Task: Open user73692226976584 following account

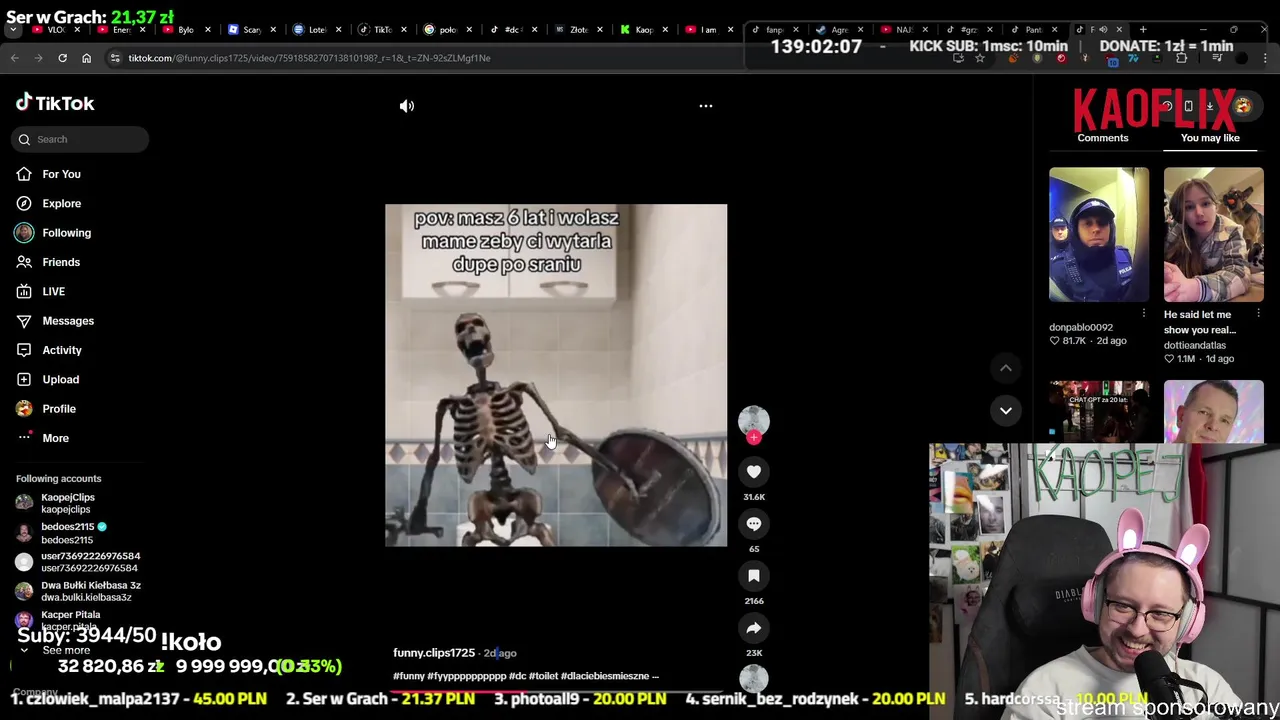Action: coord(90,562)
